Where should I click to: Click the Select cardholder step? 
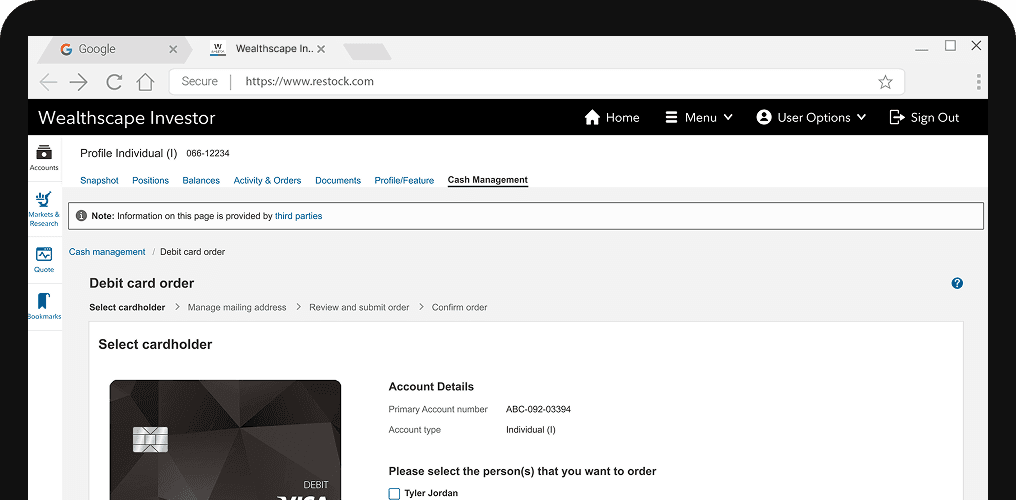click(x=127, y=308)
